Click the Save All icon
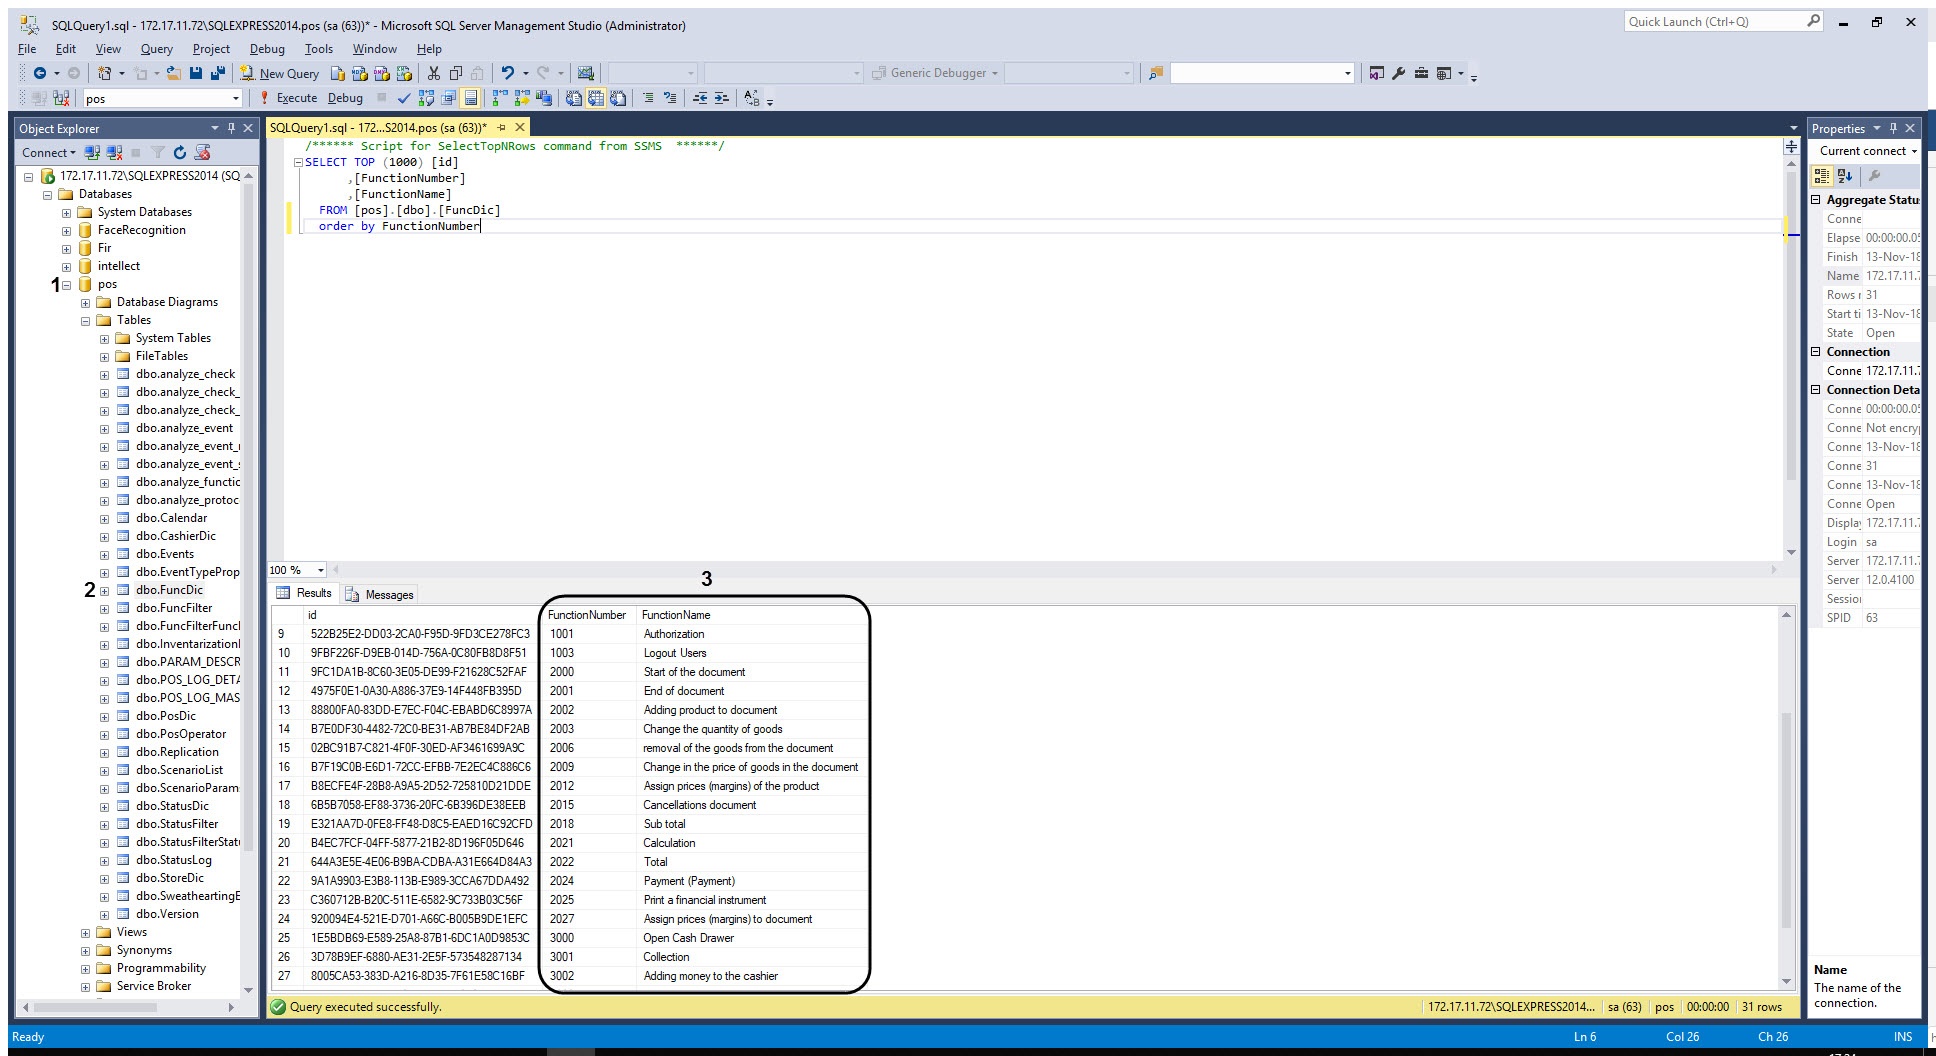 point(217,73)
